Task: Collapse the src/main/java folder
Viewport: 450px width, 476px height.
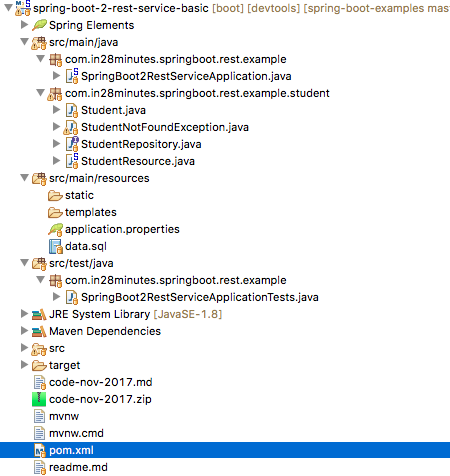Action: coord(24,42)
